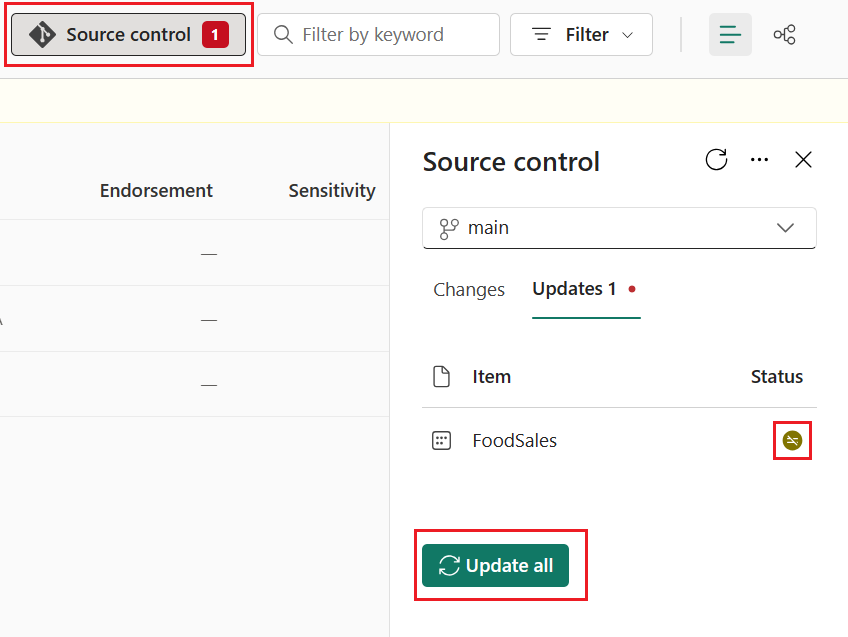Image resolution: width=848 pixels, height=637 pixels.
Task: Open the lineage view icon
Action: tap(784, 34)
